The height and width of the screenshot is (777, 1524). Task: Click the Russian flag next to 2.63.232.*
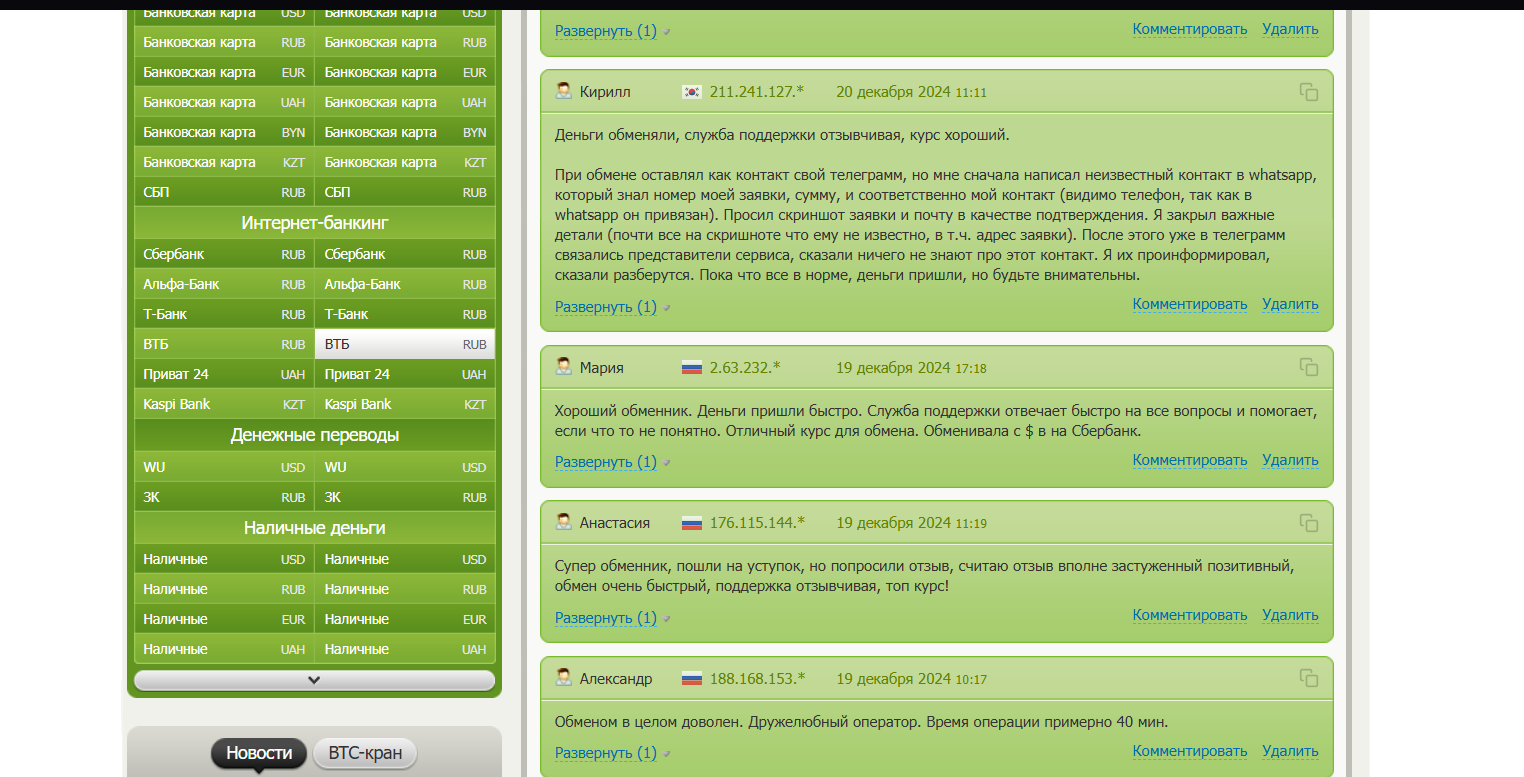coord(692,368)
